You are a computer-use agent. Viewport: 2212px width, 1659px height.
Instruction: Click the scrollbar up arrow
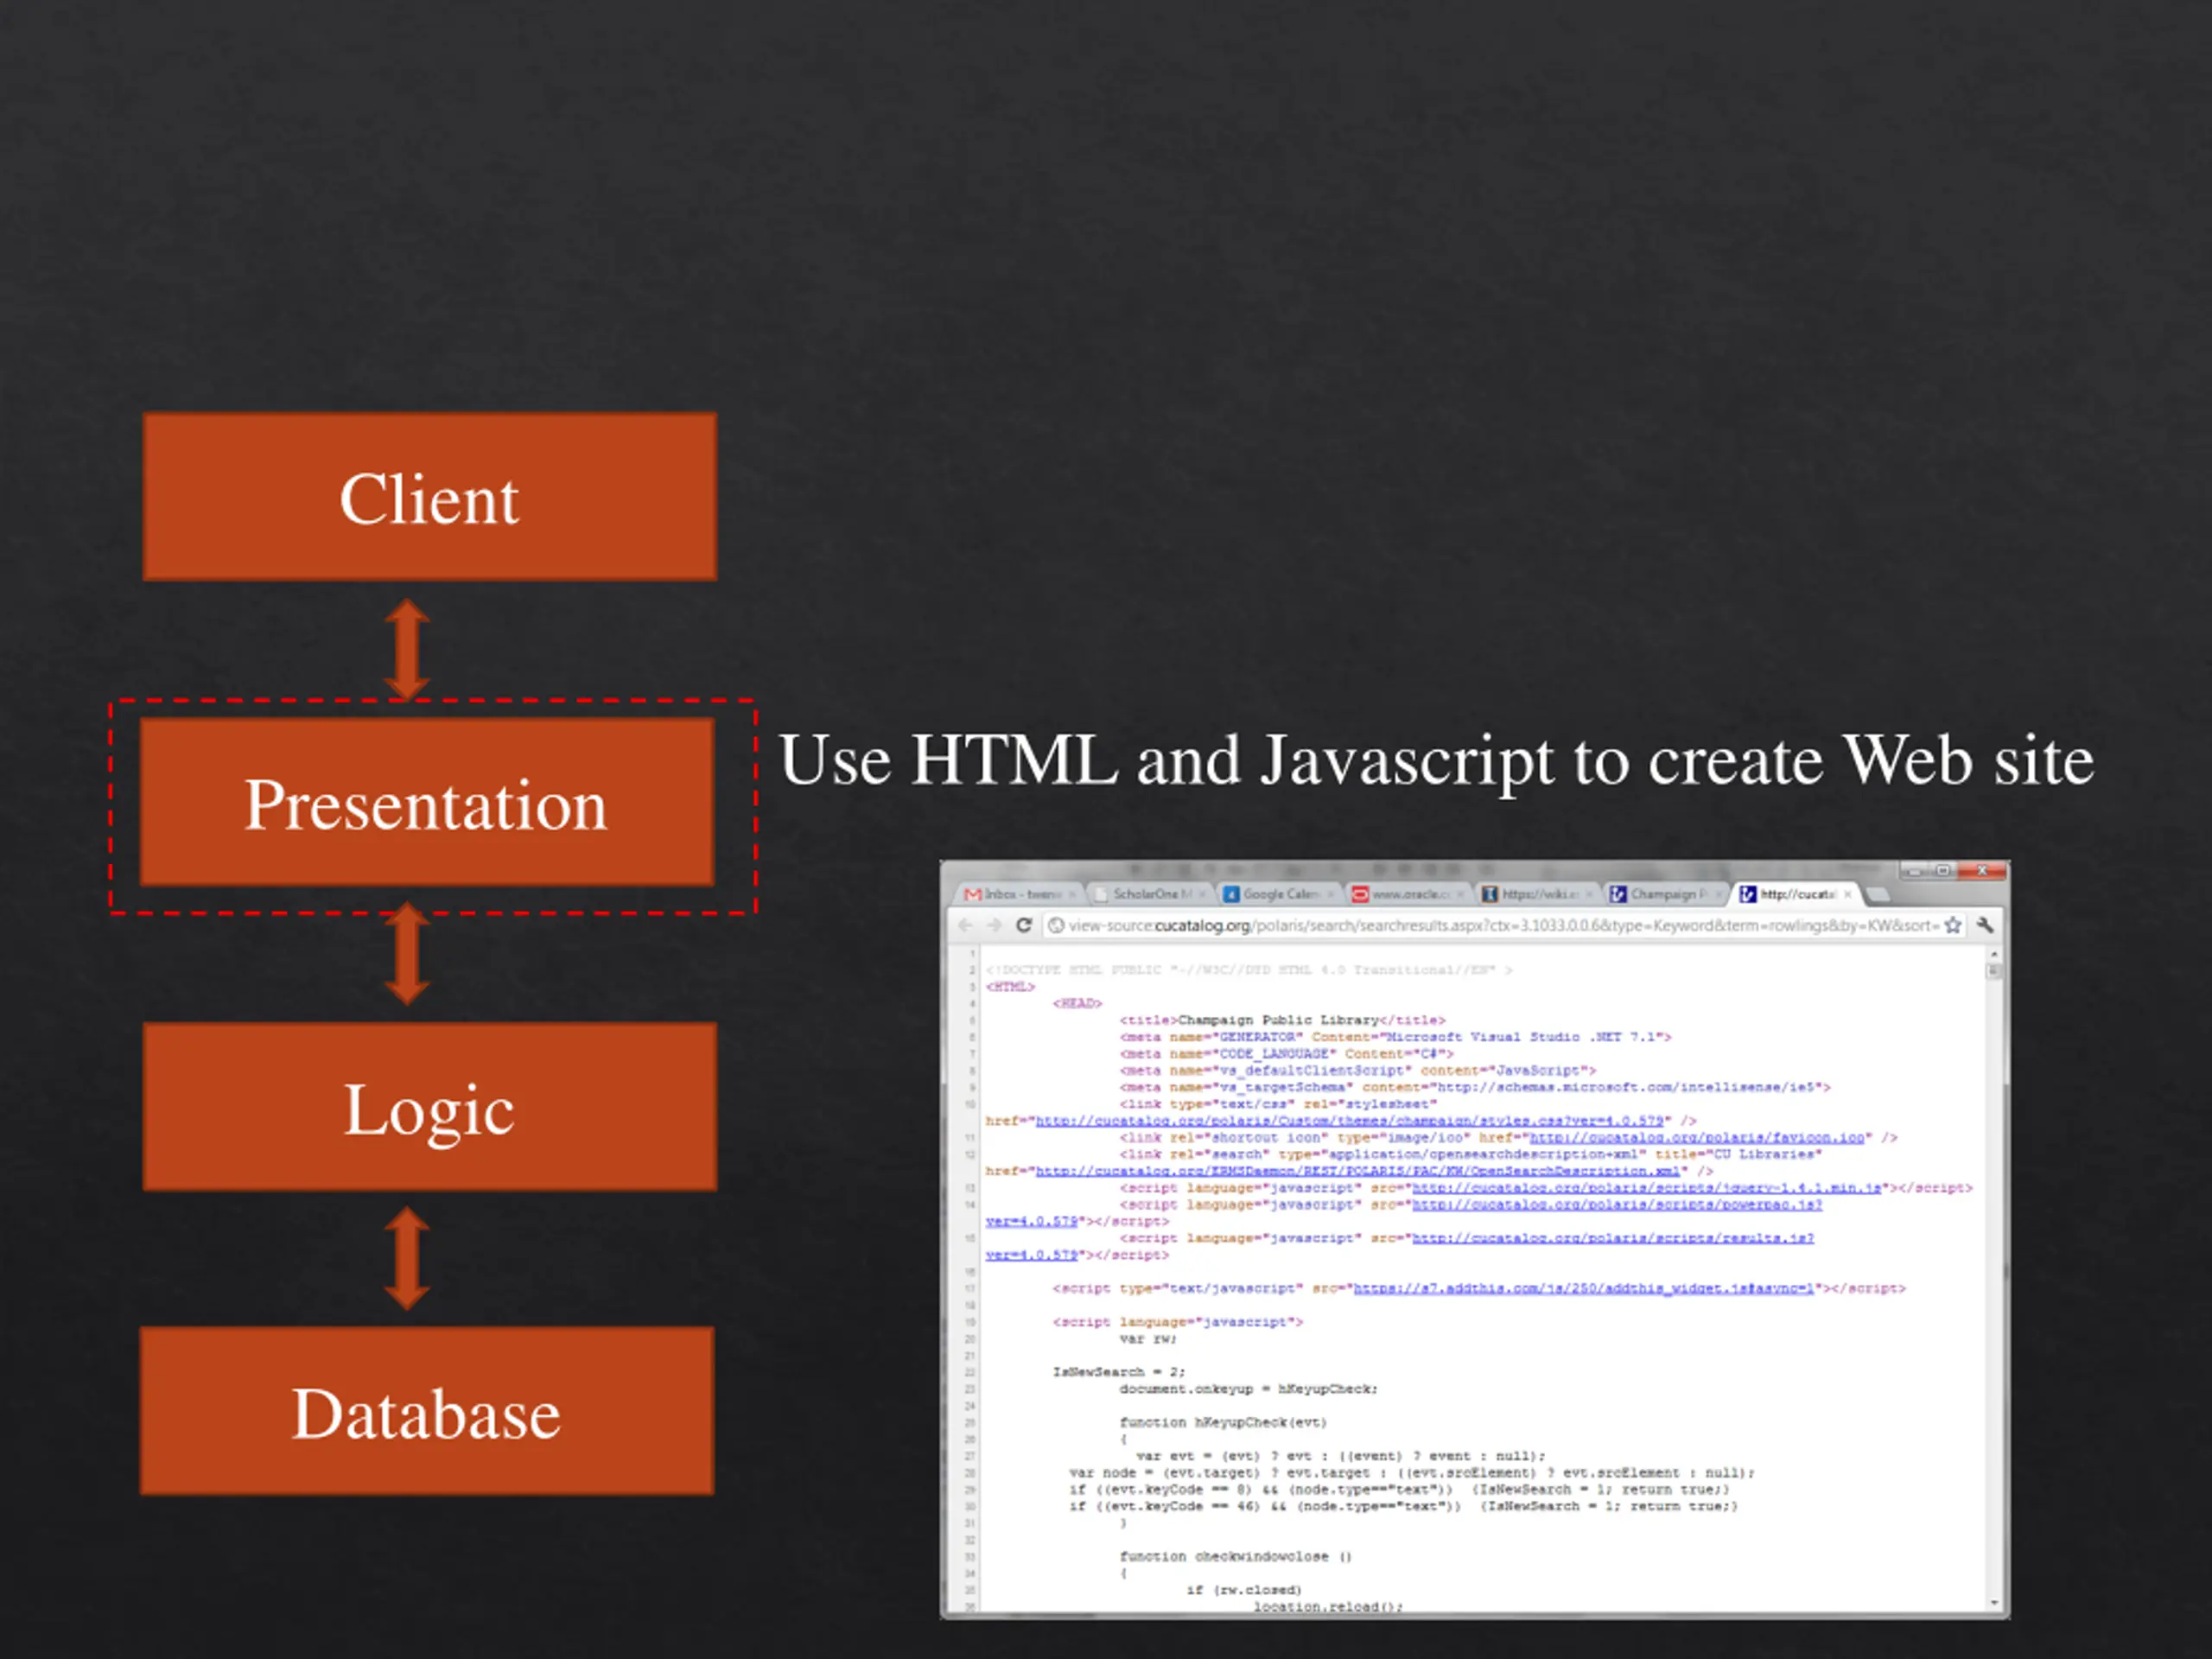[x=1994, y=955]
